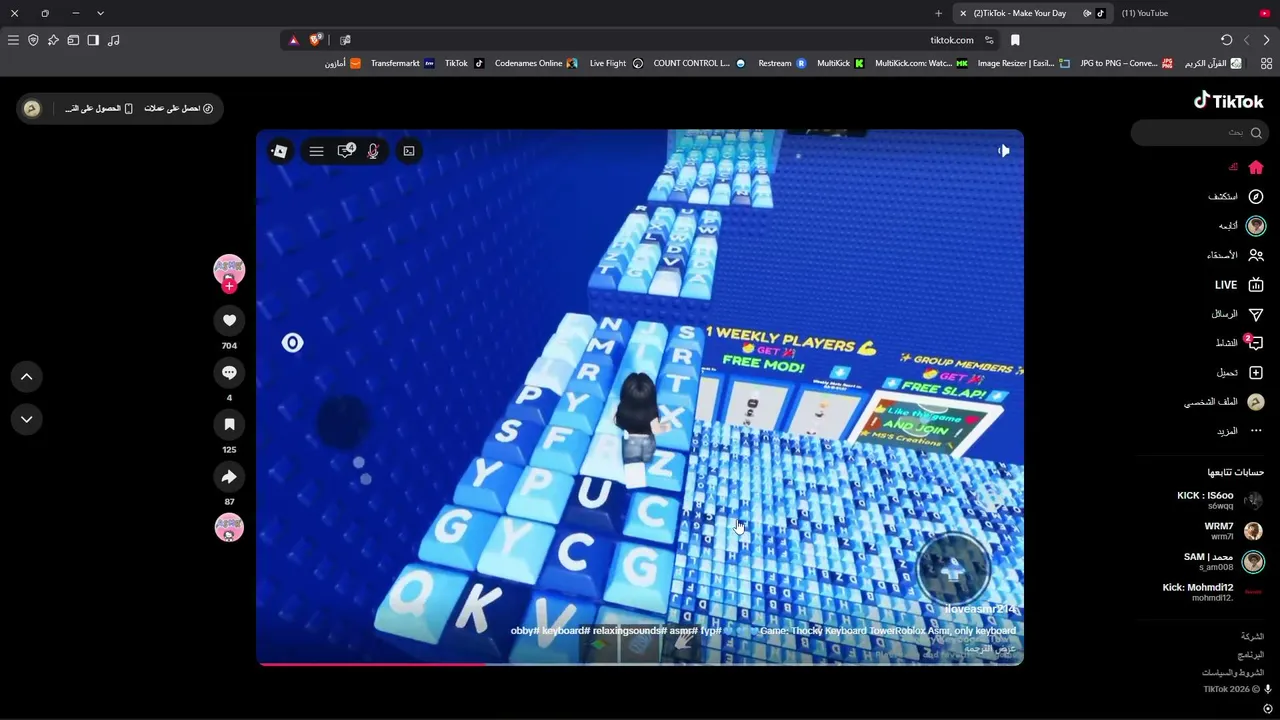Screen dimensions: 1280x720
Task: Seek on the video progress bar
Action: 640,663
